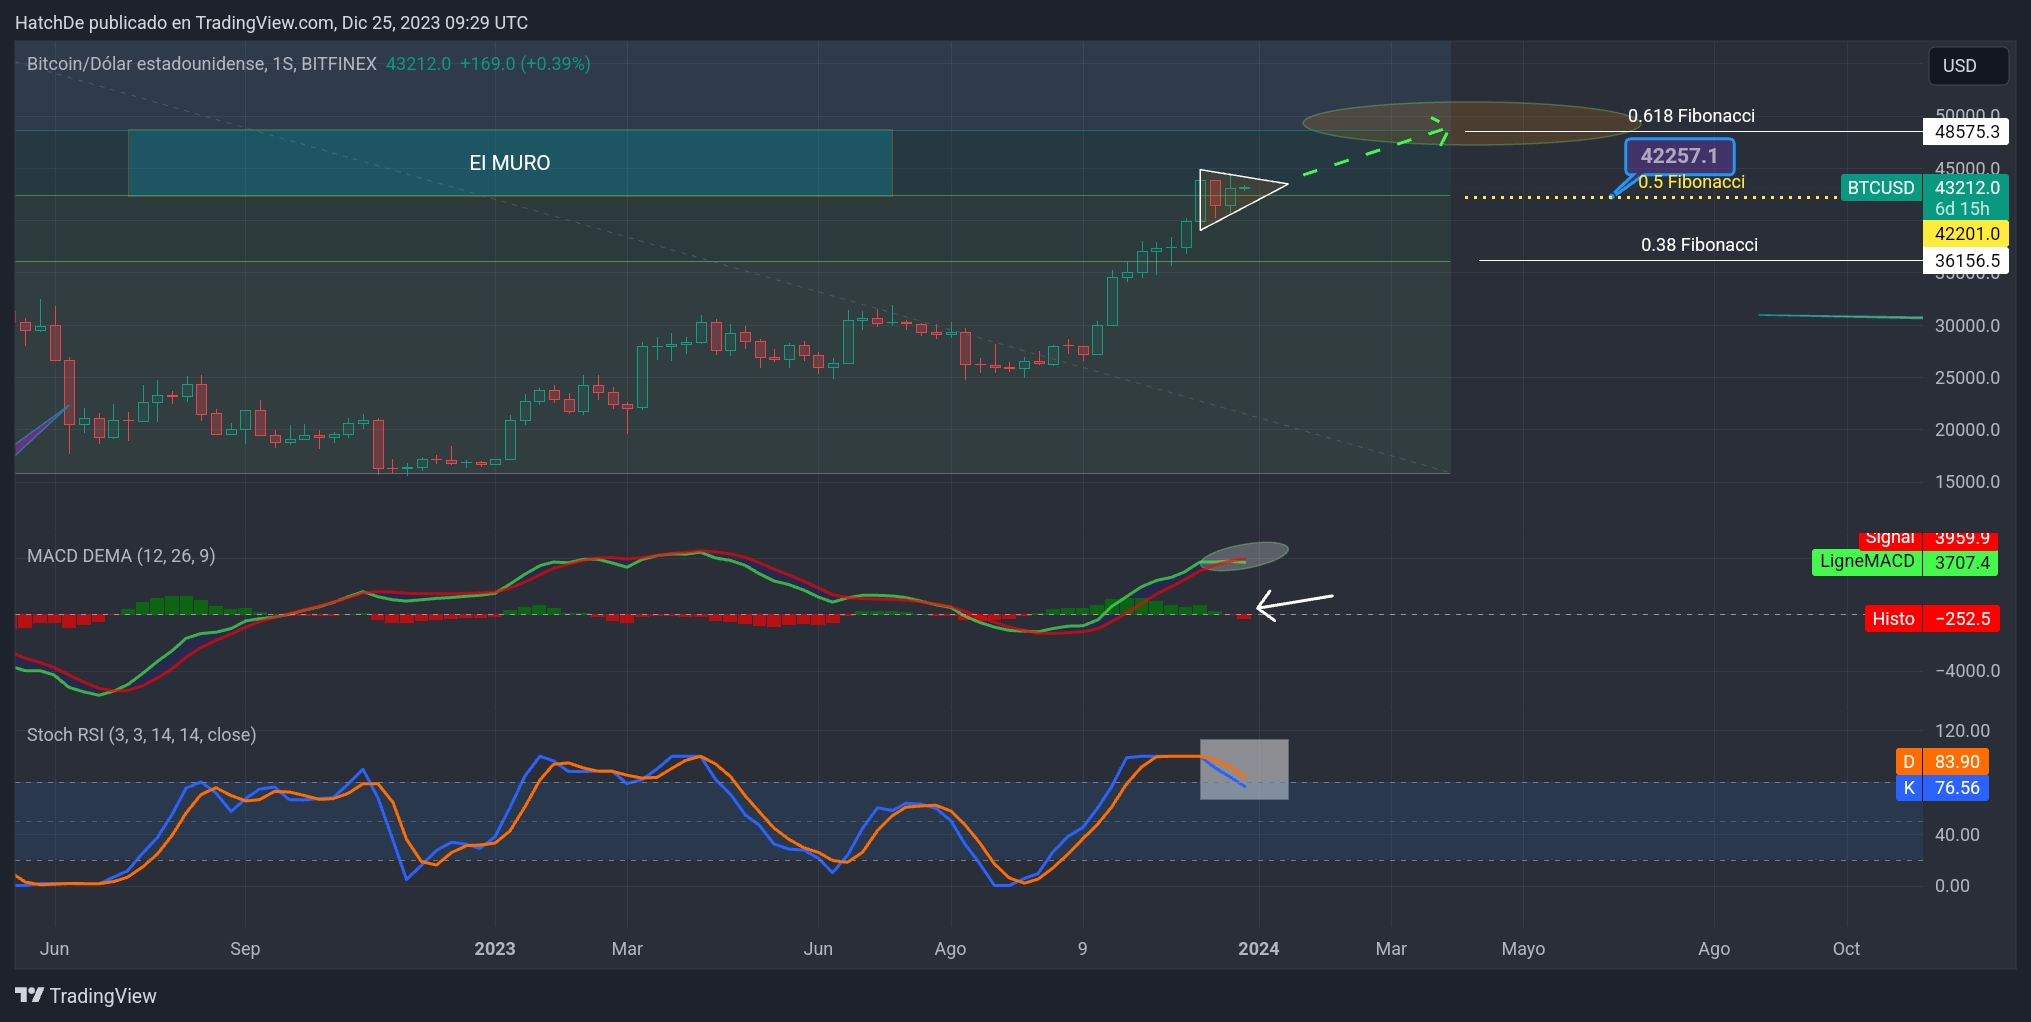2031x1022 pixels.
Task: Click the red Histo value label
Action: (x=1893, y=619)
